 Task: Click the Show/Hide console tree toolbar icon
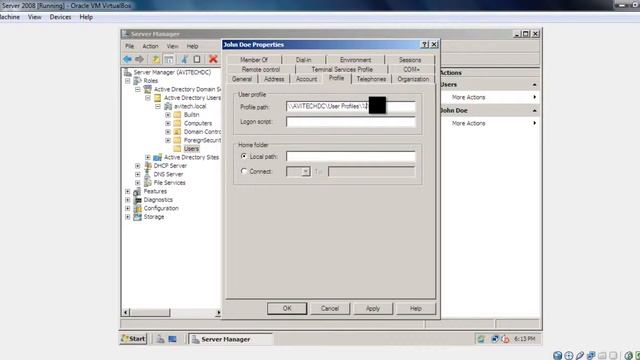point(168,60)
